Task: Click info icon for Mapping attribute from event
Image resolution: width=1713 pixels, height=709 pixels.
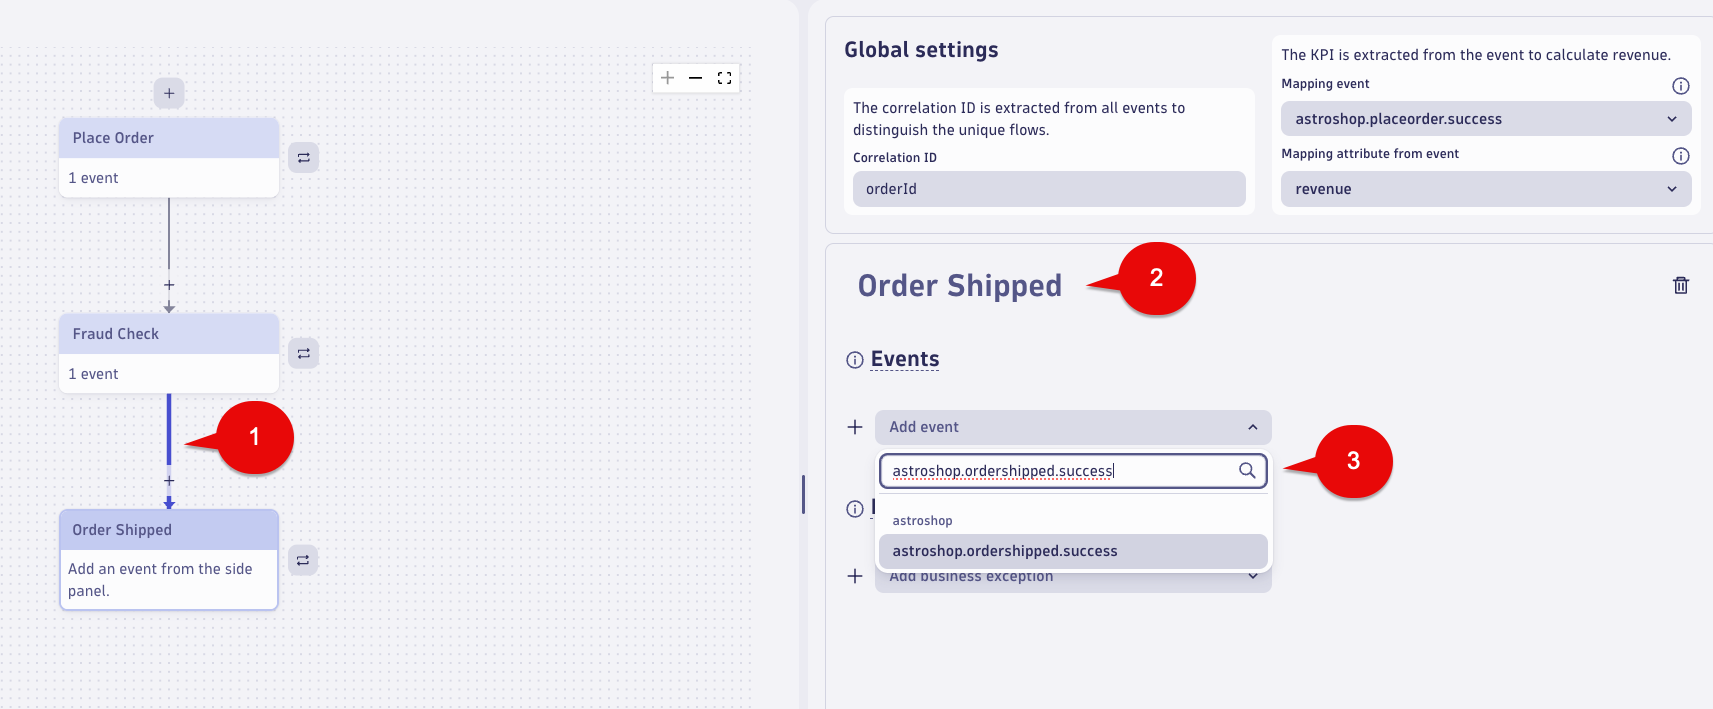Action: click(1681, 156)
